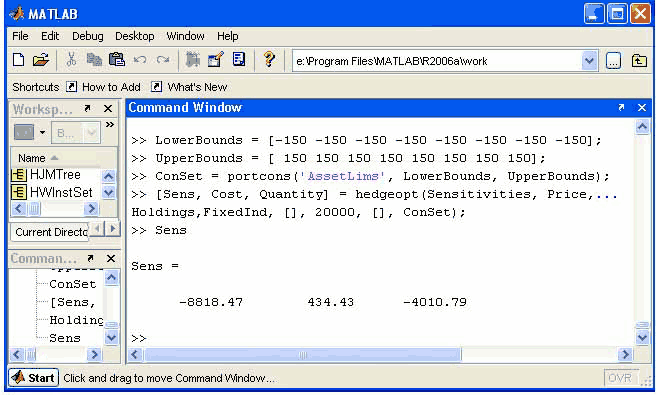Viewport: 657px width, 395px height.
Task: Click Command Window horizontal scrollbar thumb
Action: point(303,355)
